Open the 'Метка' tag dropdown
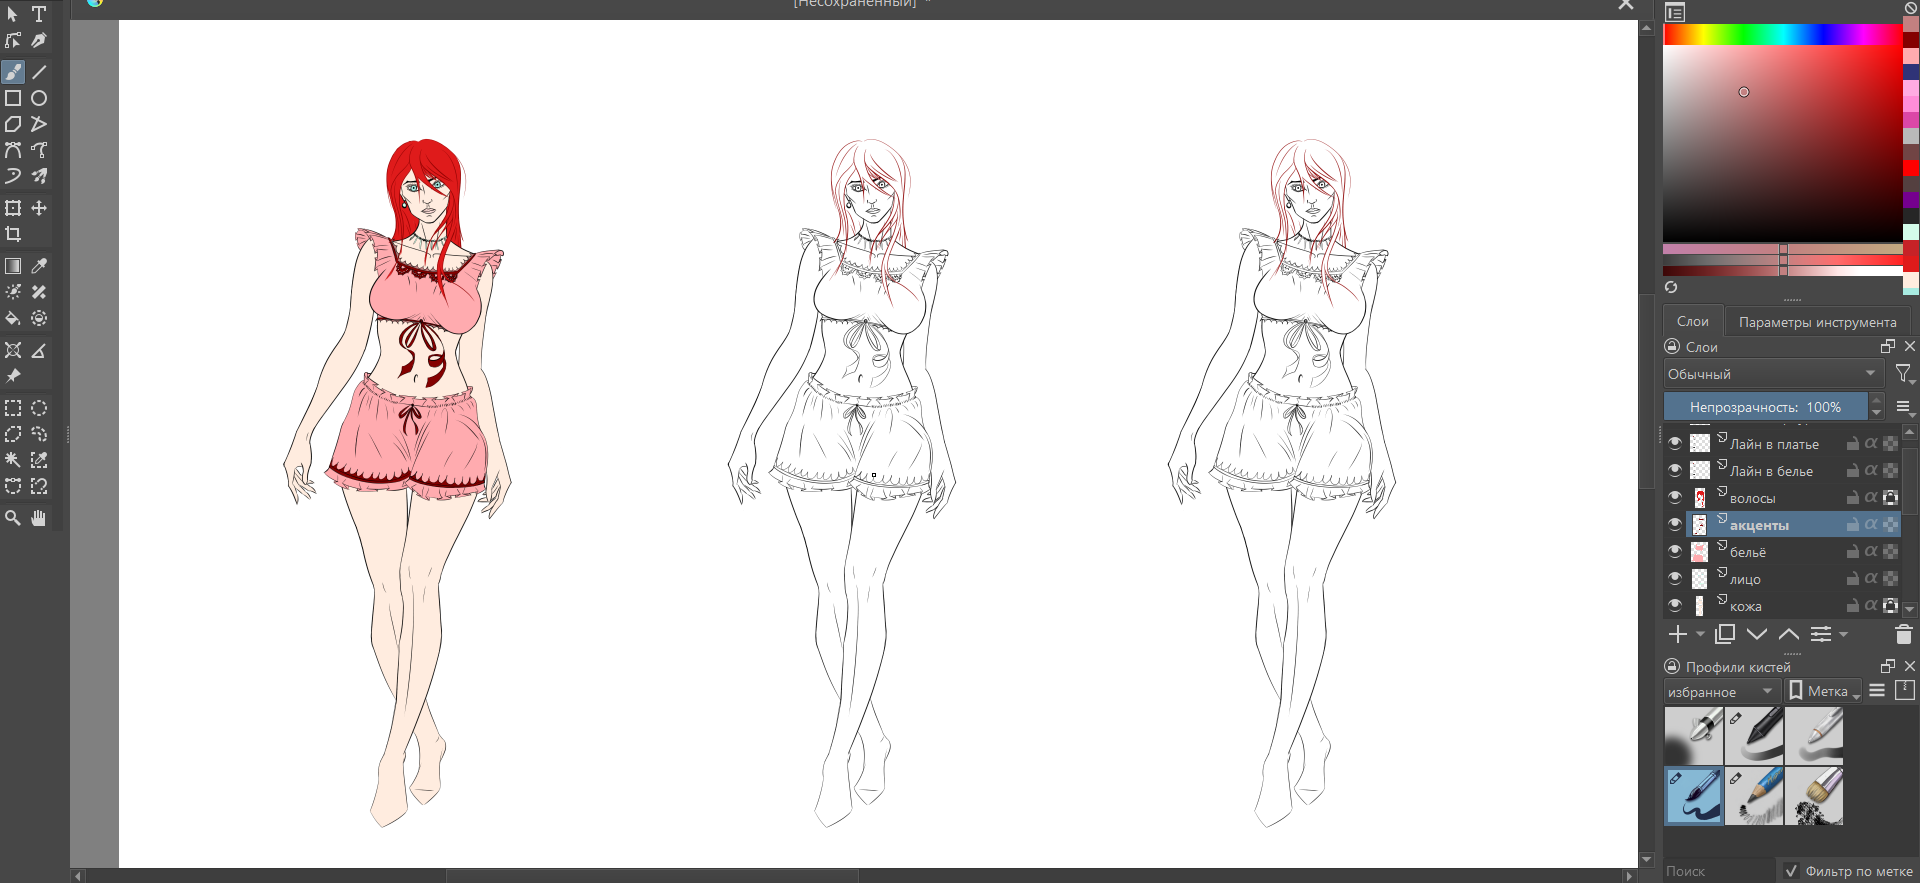The width and height of the screenshot is (1920, 883). point(1824,691)
